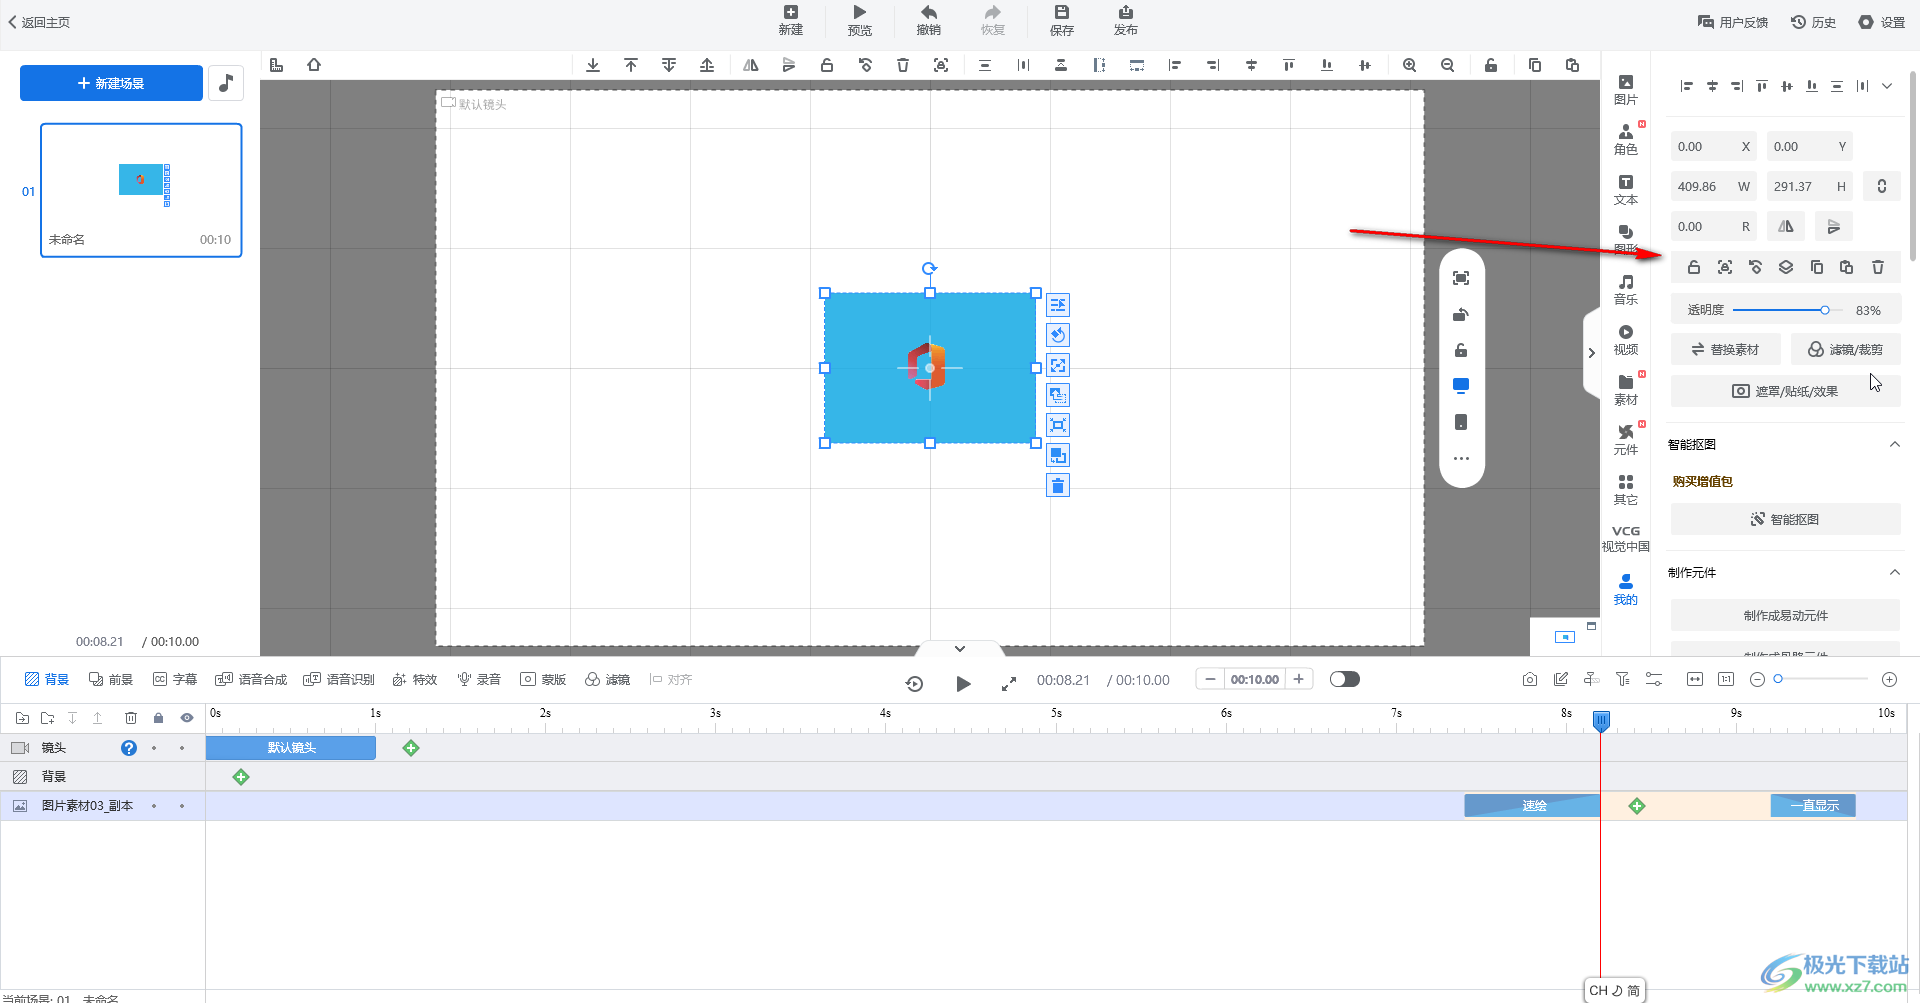
Task: Open the 我的 my assets panel
Action: coord(1625,590)
